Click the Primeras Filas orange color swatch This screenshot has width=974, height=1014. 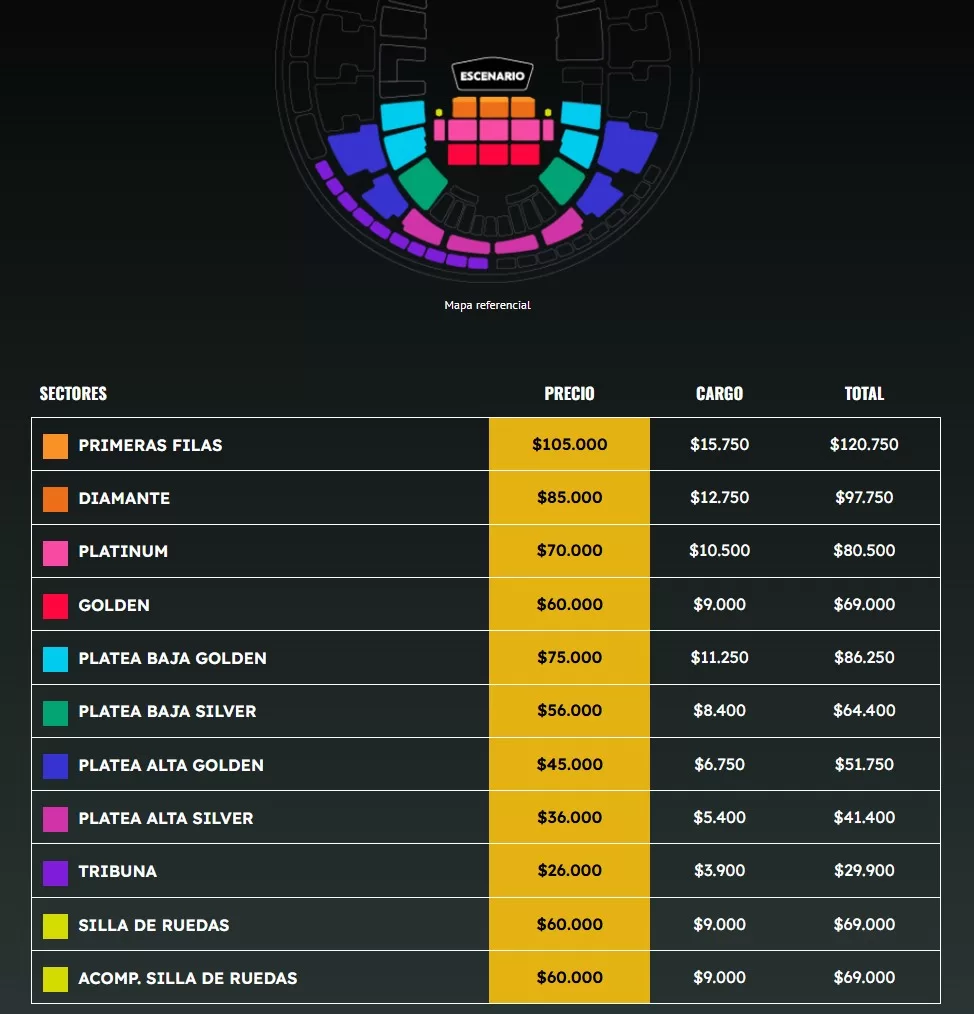click(x=55, y=446)
